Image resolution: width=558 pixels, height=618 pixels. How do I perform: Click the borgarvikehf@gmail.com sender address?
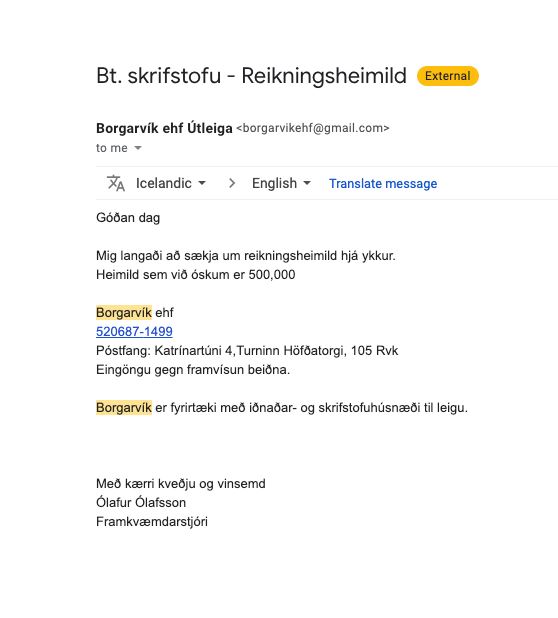click(313, 128)
